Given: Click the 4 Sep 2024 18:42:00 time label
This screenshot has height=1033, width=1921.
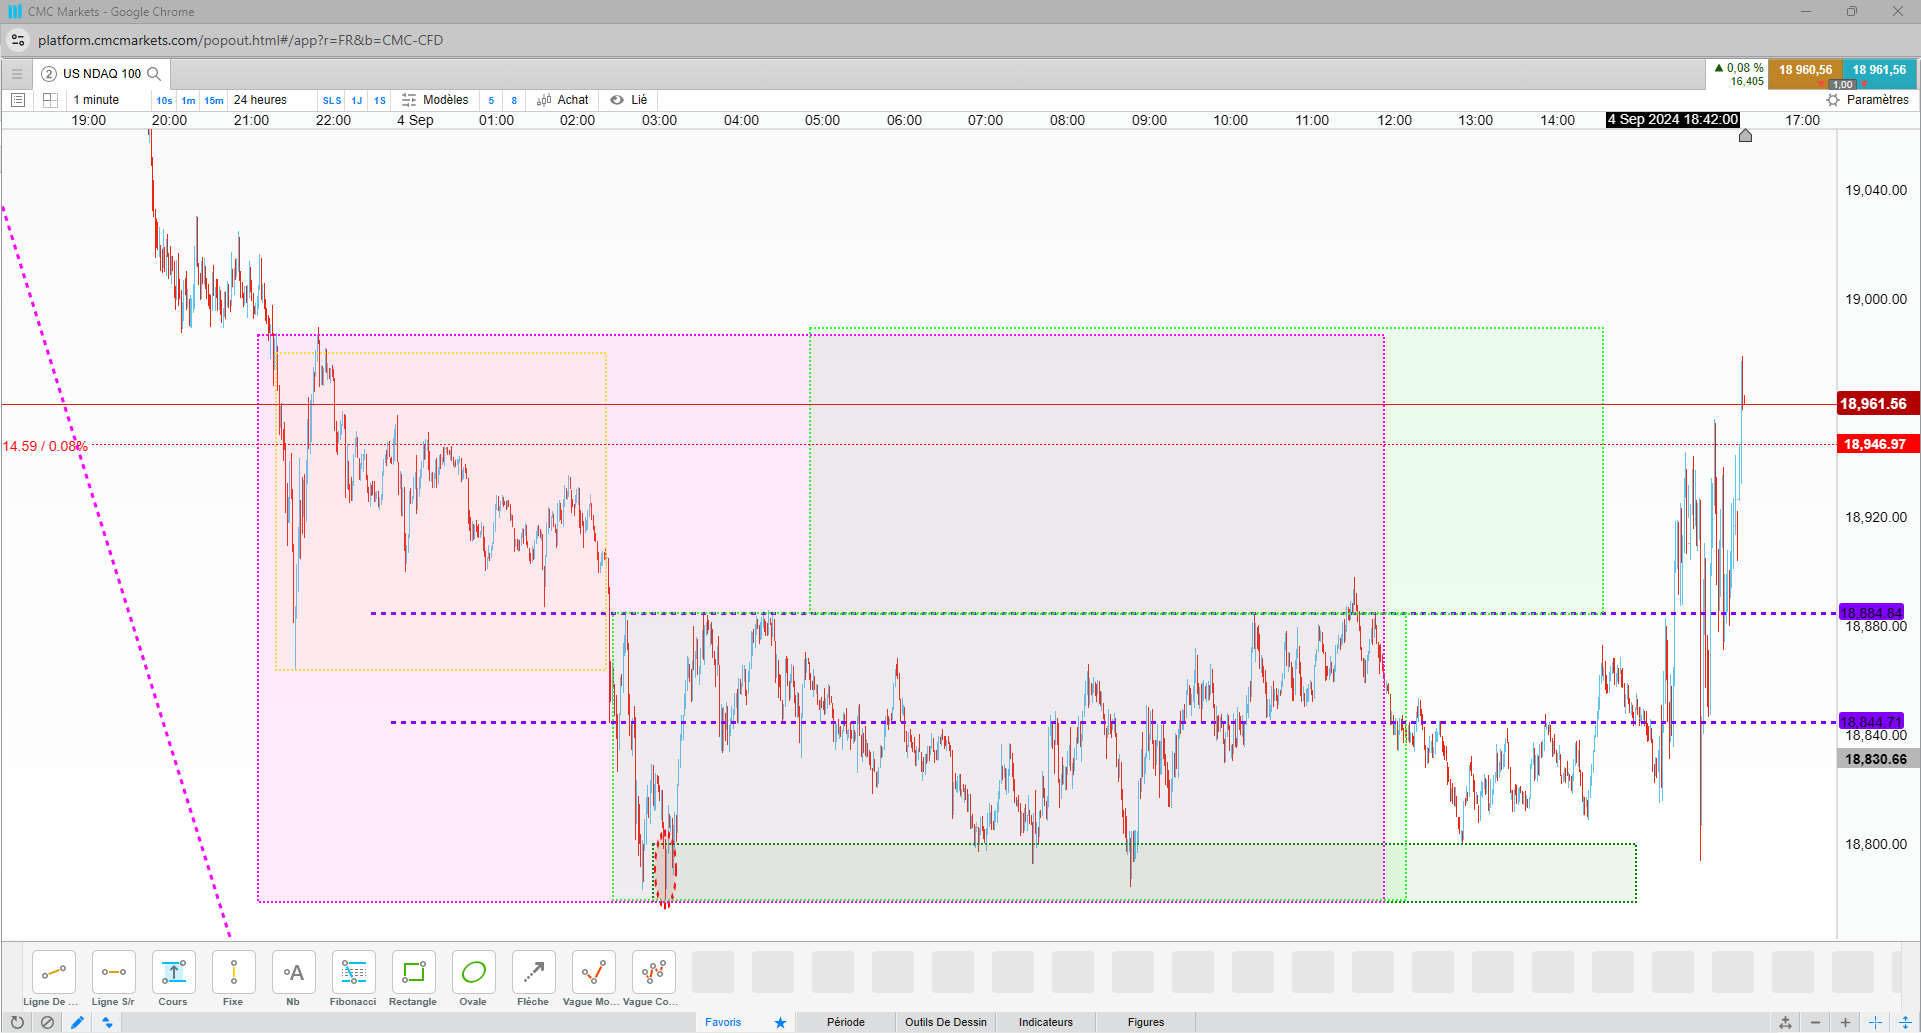Looking at the screenshot, I should tap(1673, 120).
